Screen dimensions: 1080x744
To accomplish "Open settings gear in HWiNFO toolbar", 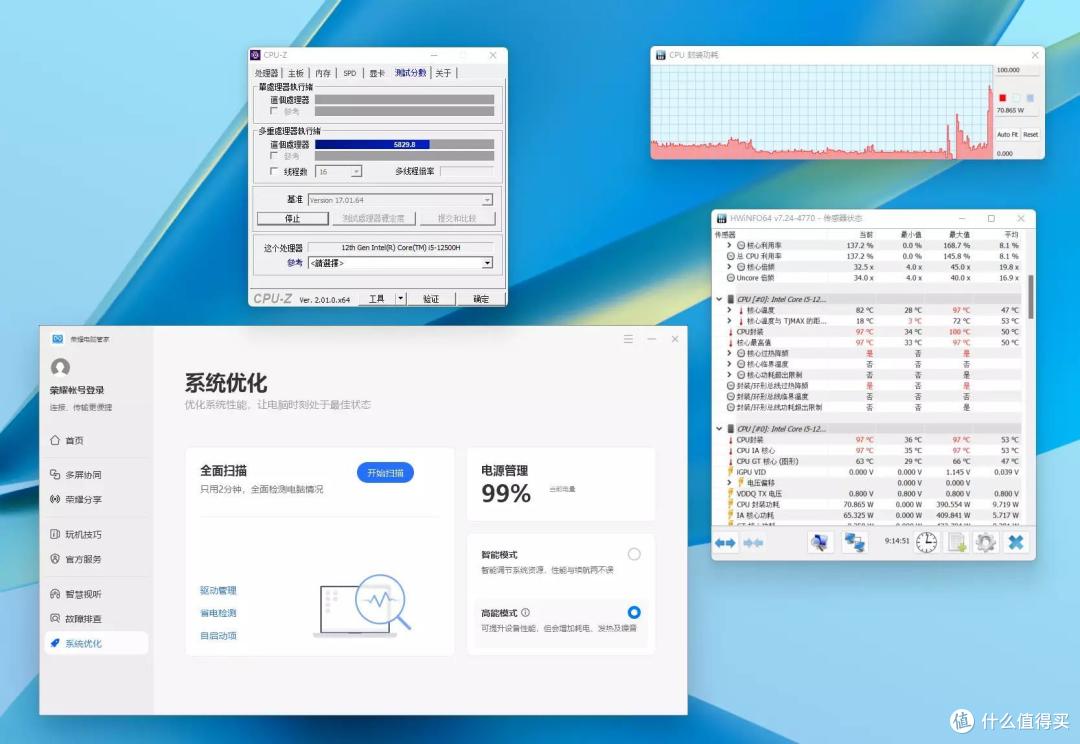I will point(986,542).
